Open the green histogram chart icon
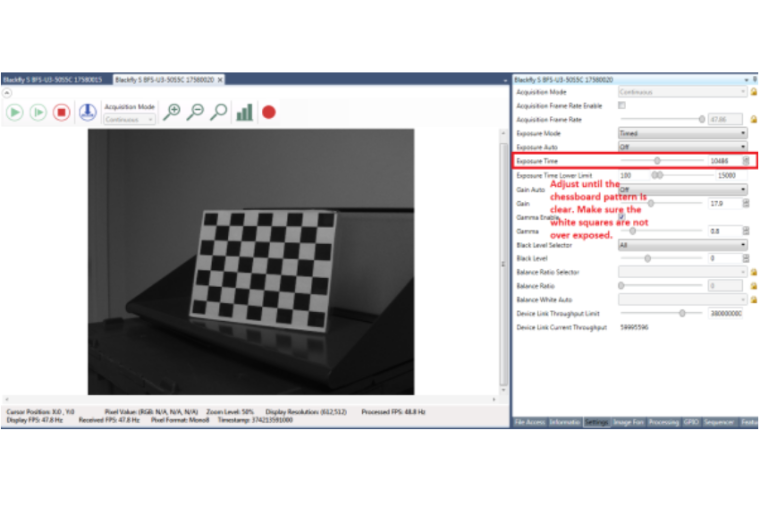Viewport: 760px width, 506px height. pyautogui.click(x=244, y=112)
